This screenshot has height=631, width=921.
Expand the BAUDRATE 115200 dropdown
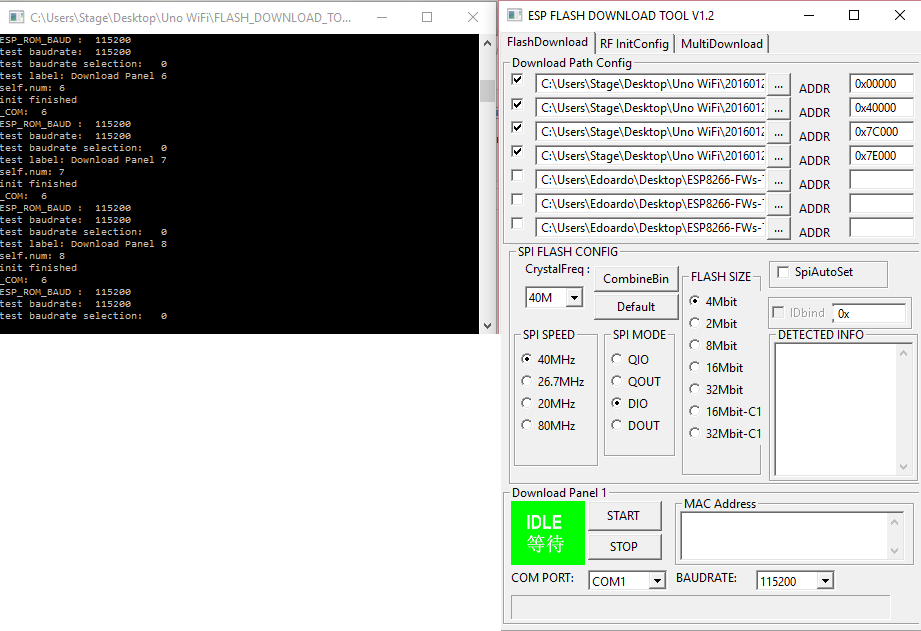click(x=825, y=581)
